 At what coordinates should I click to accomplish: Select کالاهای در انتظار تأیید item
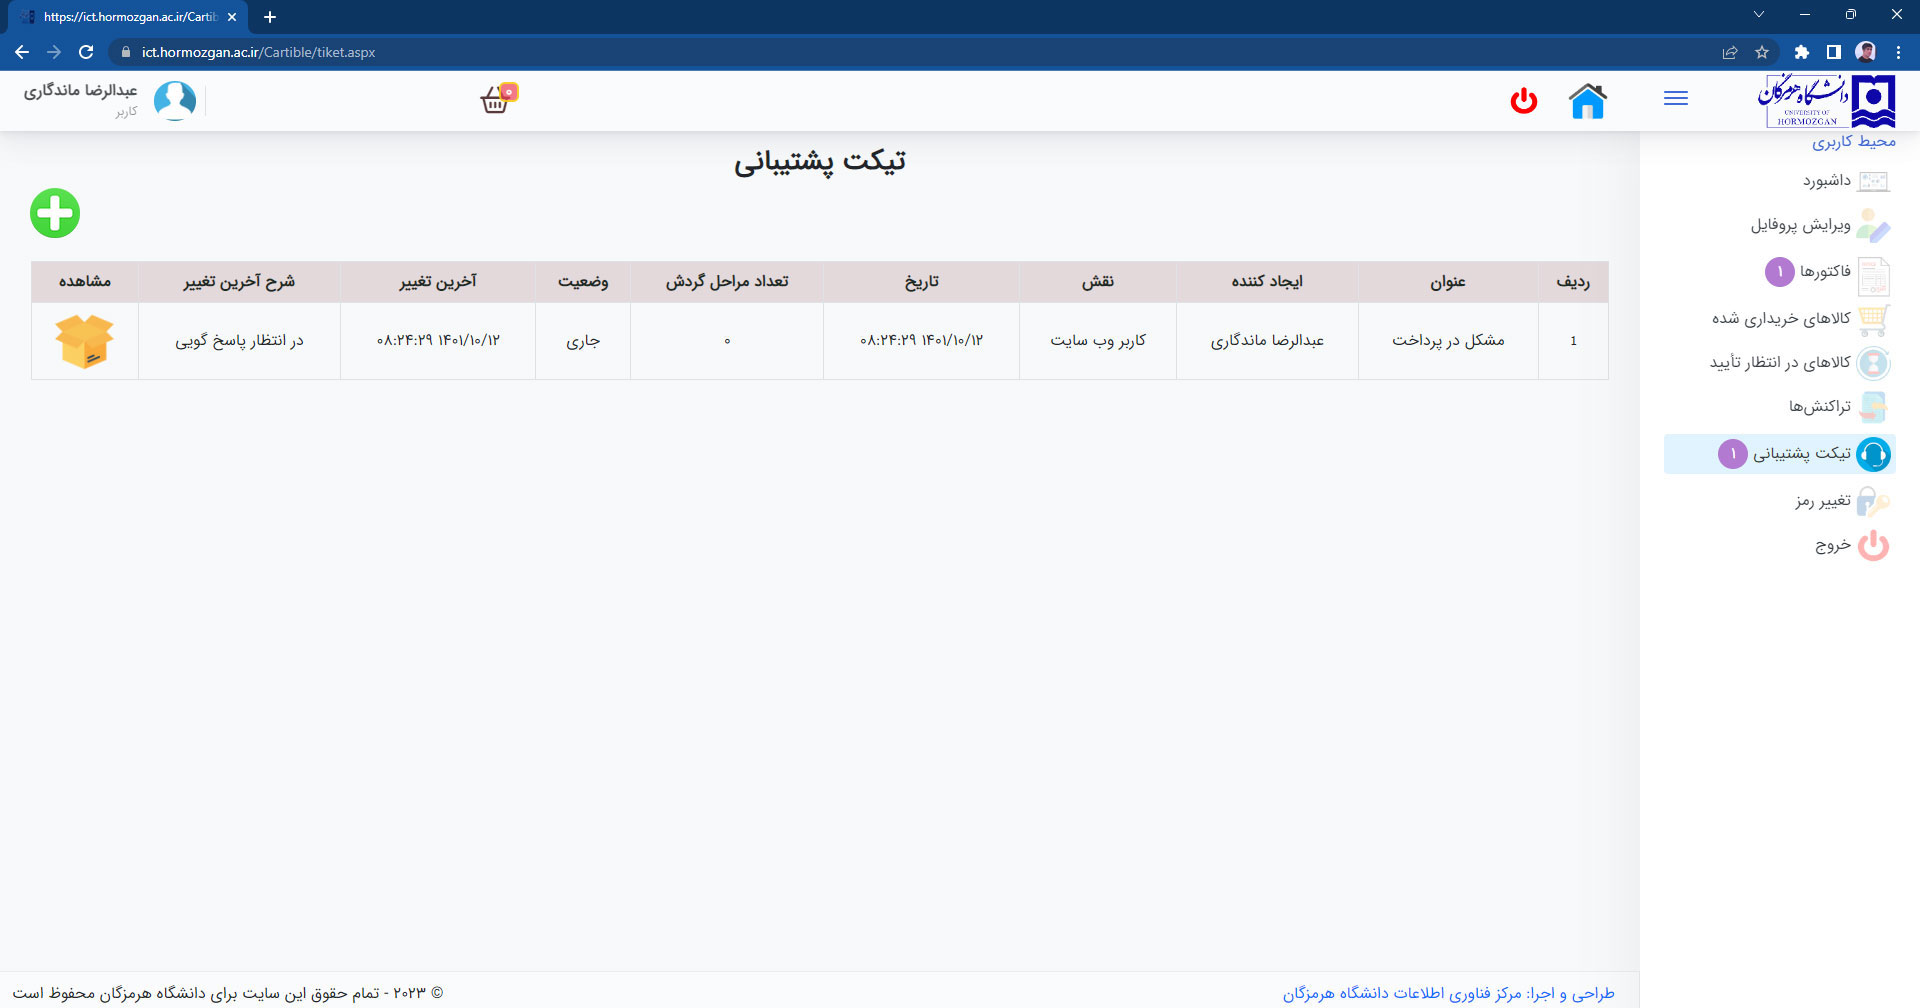point(1780,362)
